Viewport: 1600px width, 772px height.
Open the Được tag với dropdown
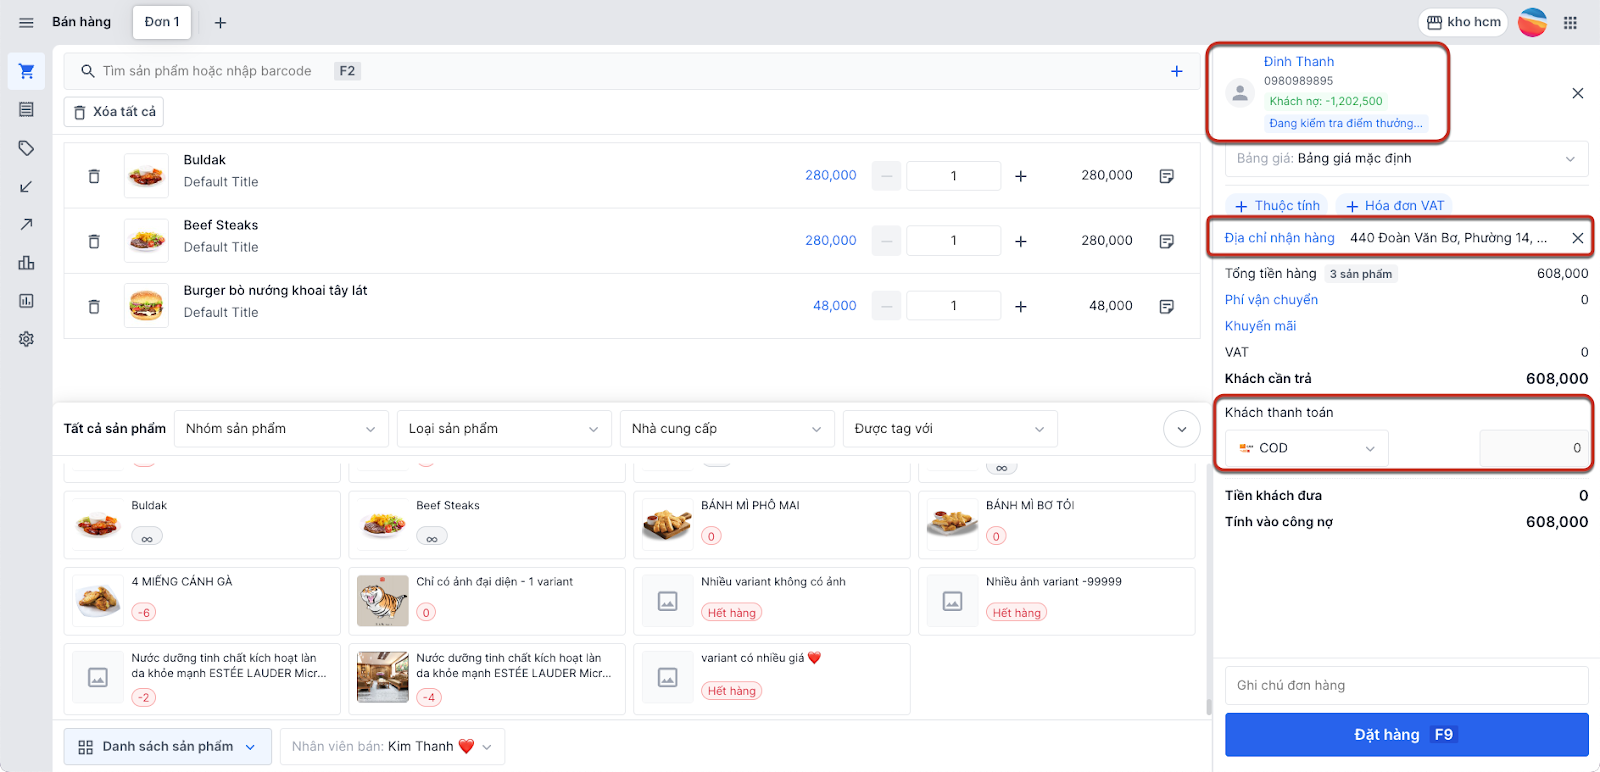click(950, 429)
